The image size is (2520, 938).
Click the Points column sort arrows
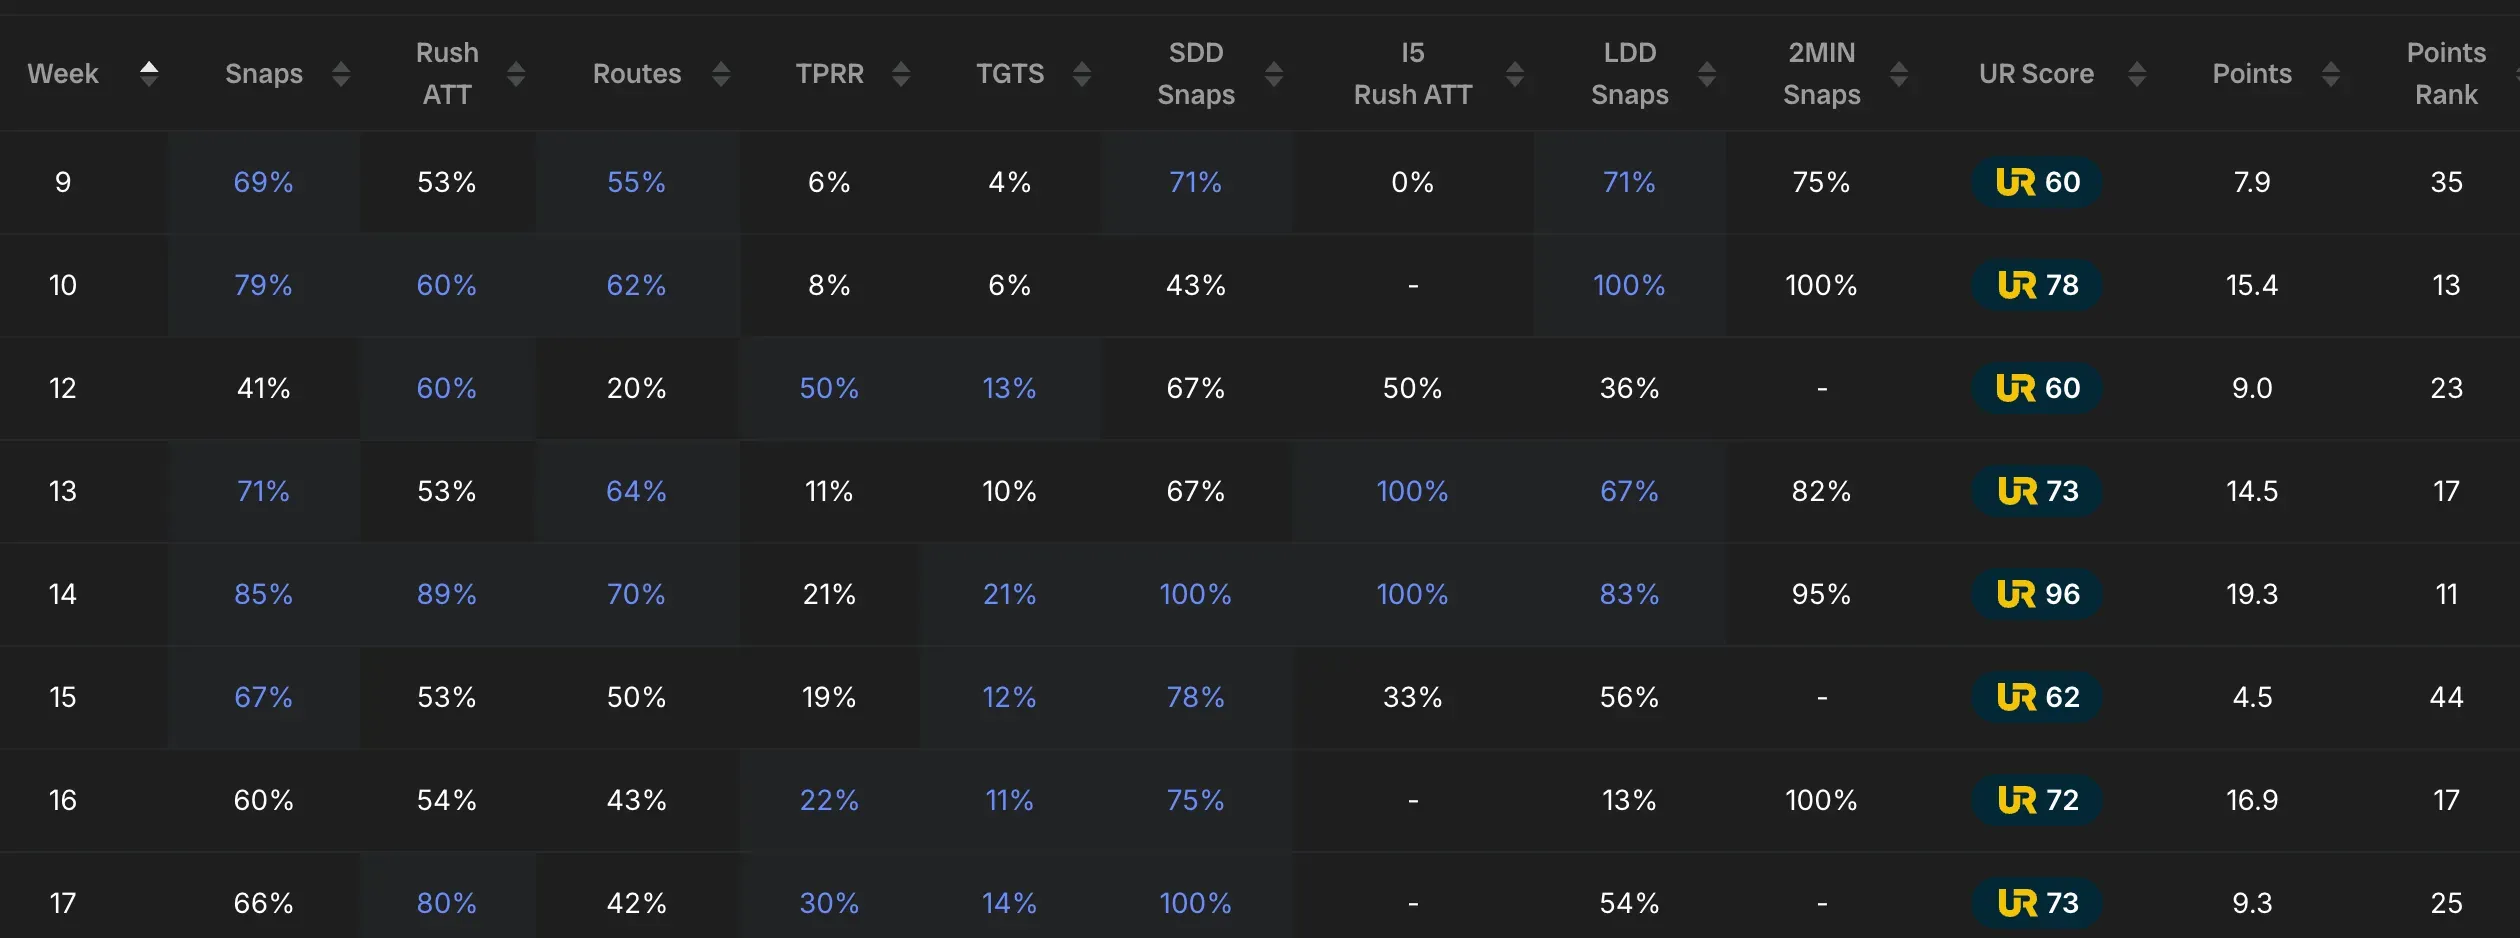2331,73
